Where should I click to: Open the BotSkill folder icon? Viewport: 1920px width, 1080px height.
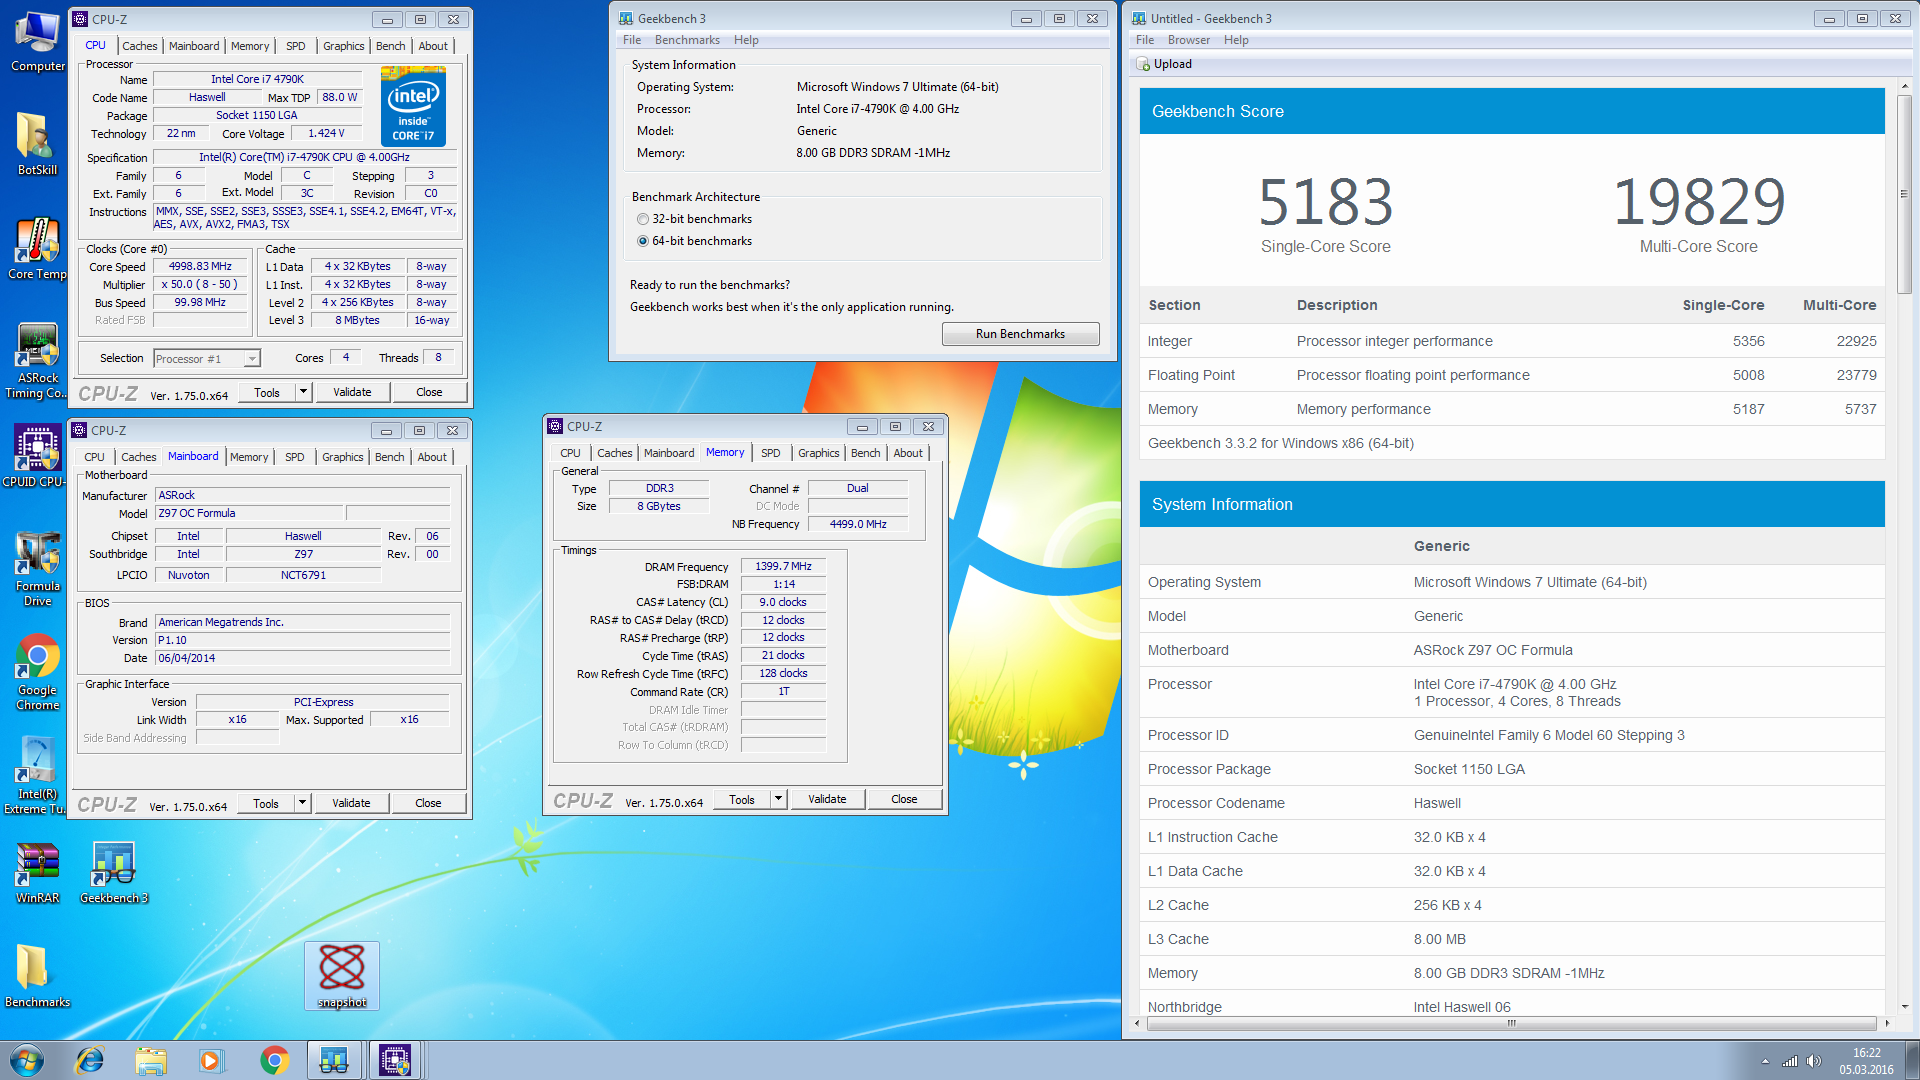38,145
